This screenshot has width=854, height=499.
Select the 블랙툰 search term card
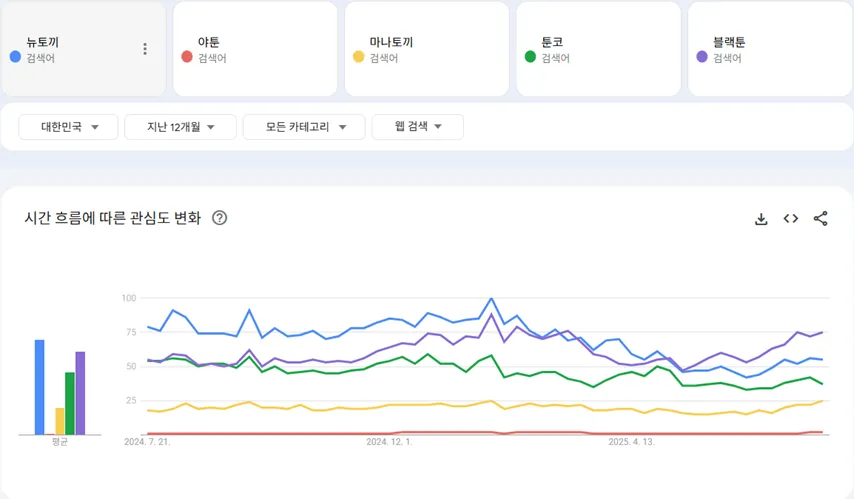point(770,49)
